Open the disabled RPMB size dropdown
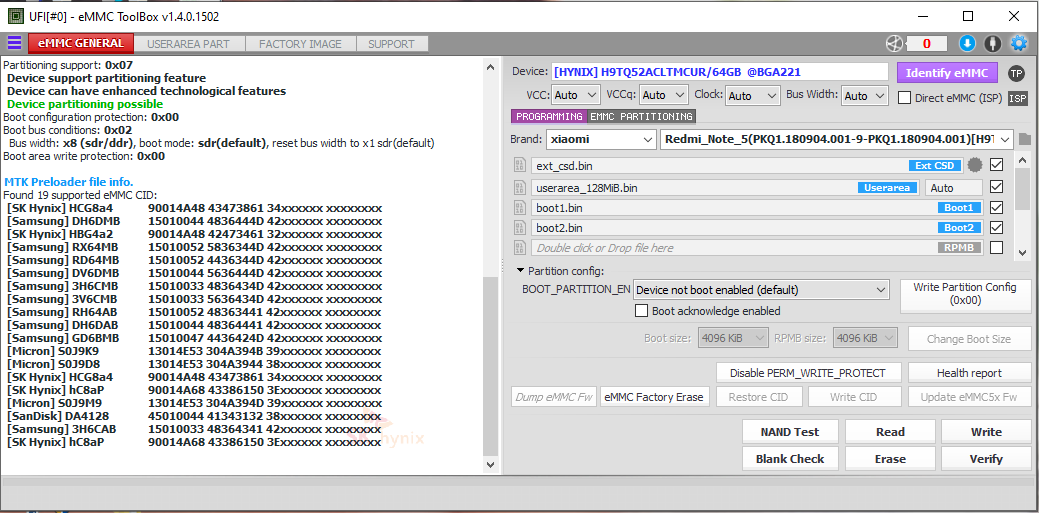The image size is (1039, 513). tap(865, 338)
